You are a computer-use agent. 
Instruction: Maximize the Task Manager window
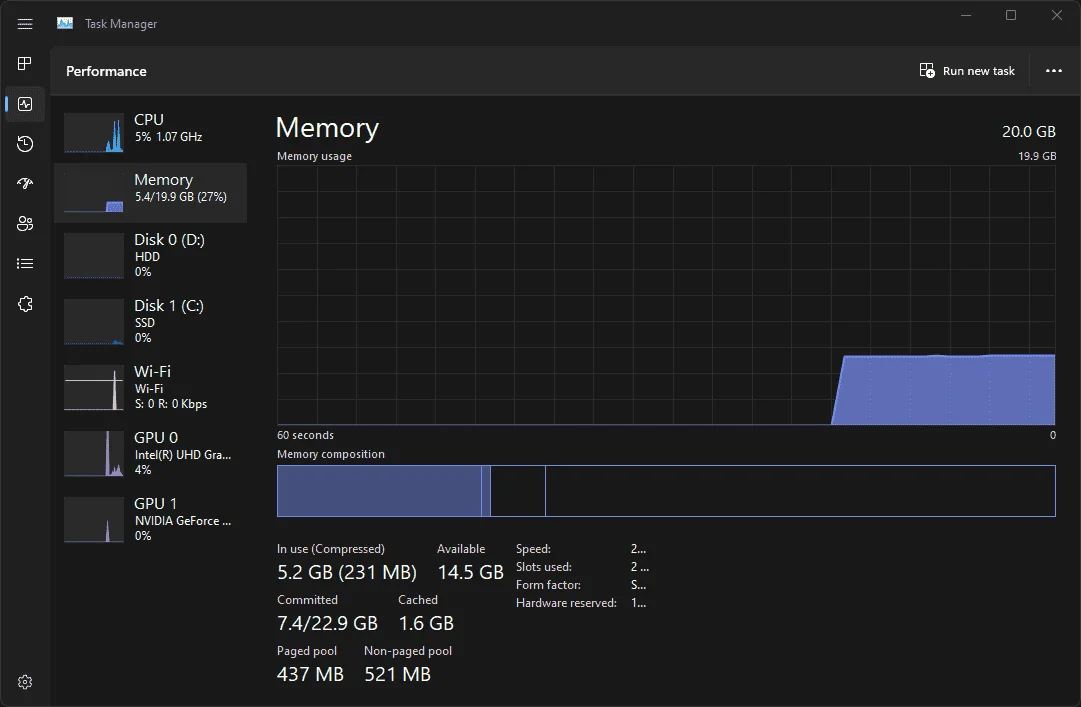point(1011,15)
